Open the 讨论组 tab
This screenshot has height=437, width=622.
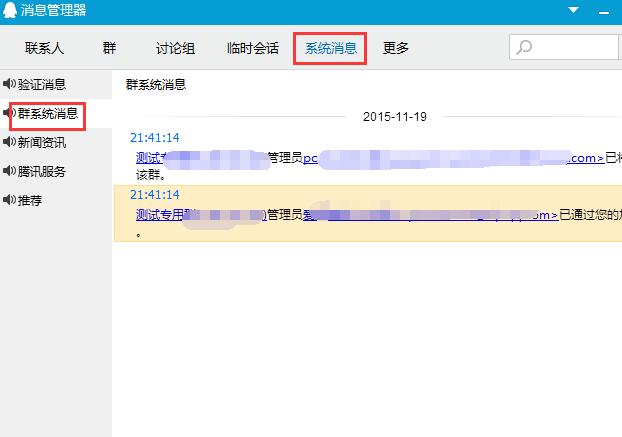175,48
